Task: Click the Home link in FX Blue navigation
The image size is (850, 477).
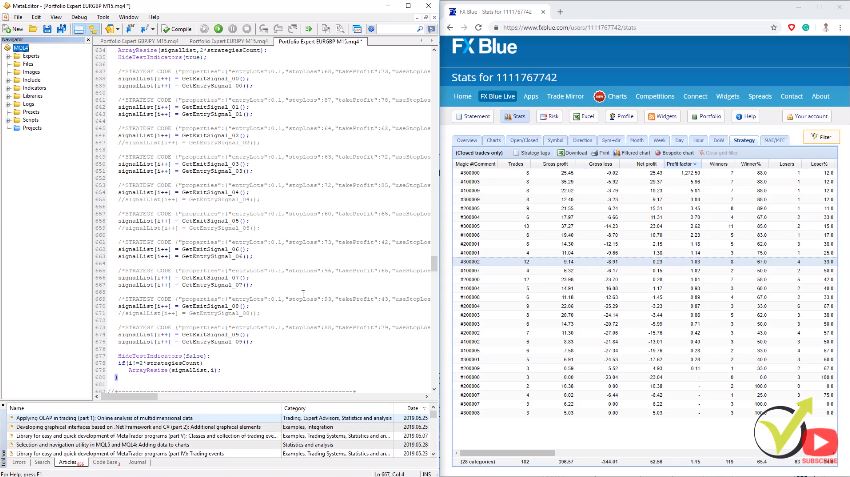Action: tap(462, 96)
